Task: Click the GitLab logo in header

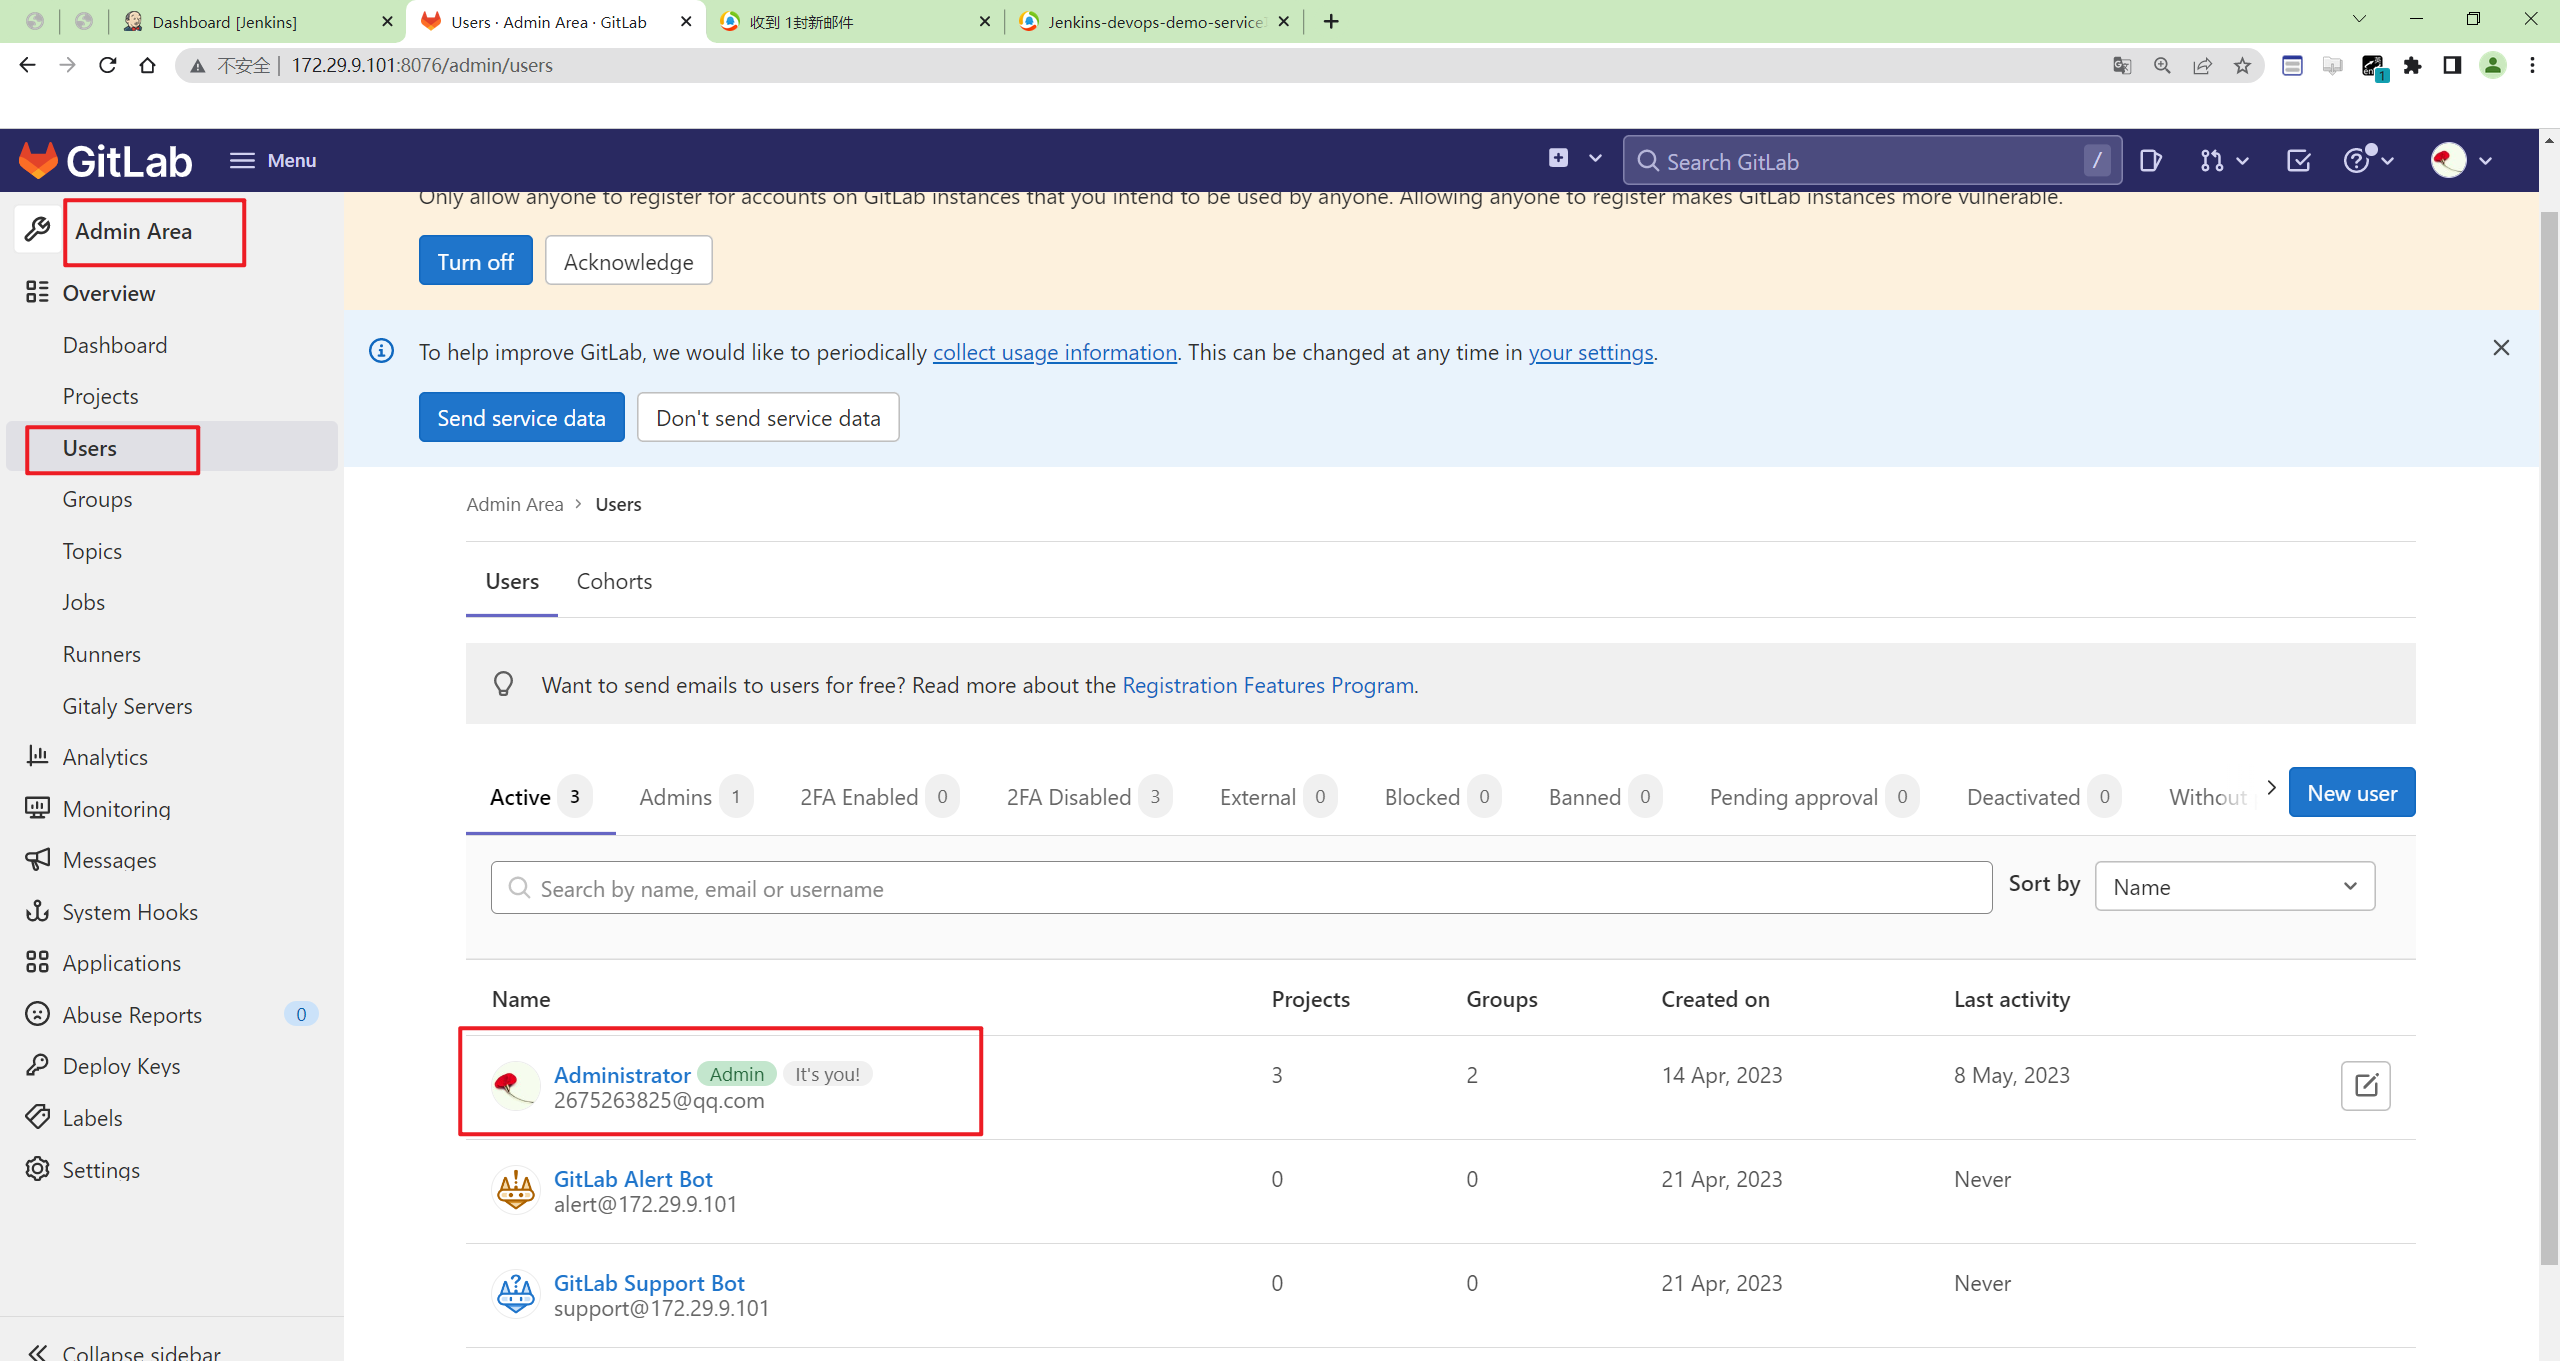Action: point(105,160)
